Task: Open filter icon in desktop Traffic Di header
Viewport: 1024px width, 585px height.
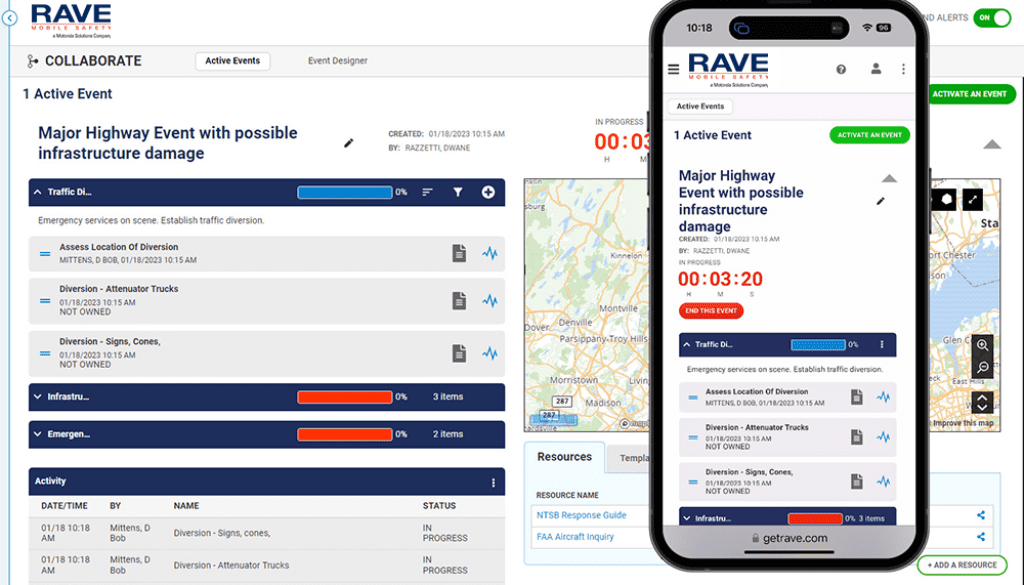Action: click(458, 192)
